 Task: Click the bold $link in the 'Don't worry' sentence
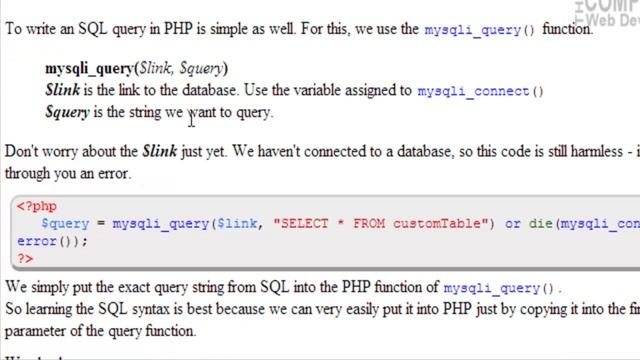(x=160, y=151)
